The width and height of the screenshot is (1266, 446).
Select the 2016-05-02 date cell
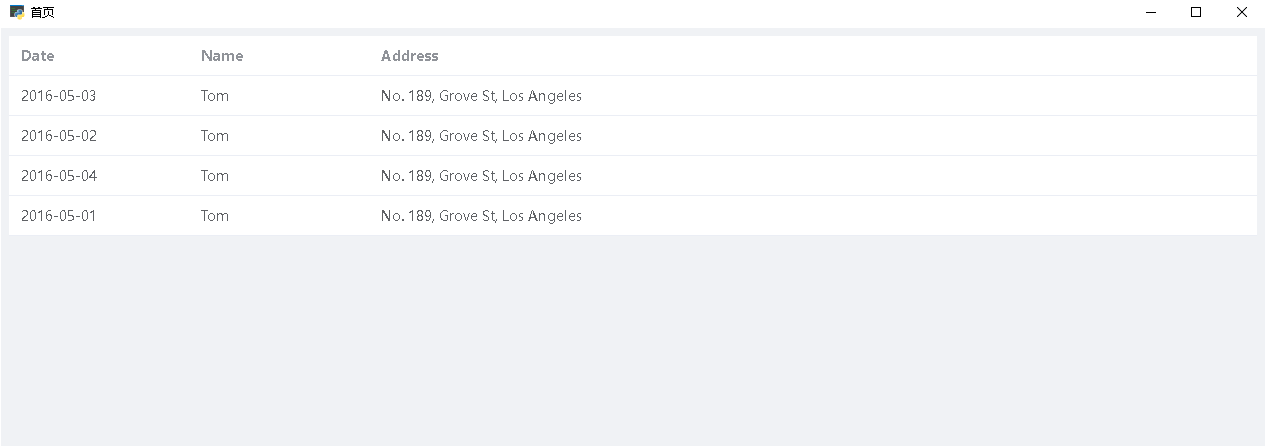coord(59,136)
